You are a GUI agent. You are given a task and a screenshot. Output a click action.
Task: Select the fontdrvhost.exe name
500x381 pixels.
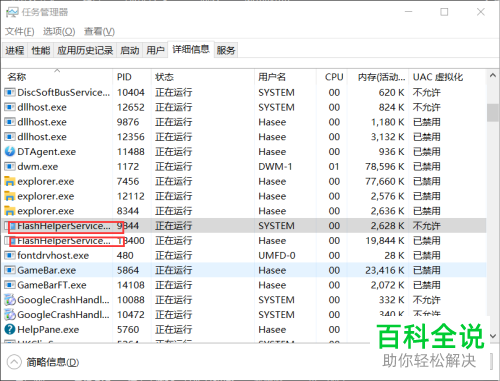pos(53,255)
